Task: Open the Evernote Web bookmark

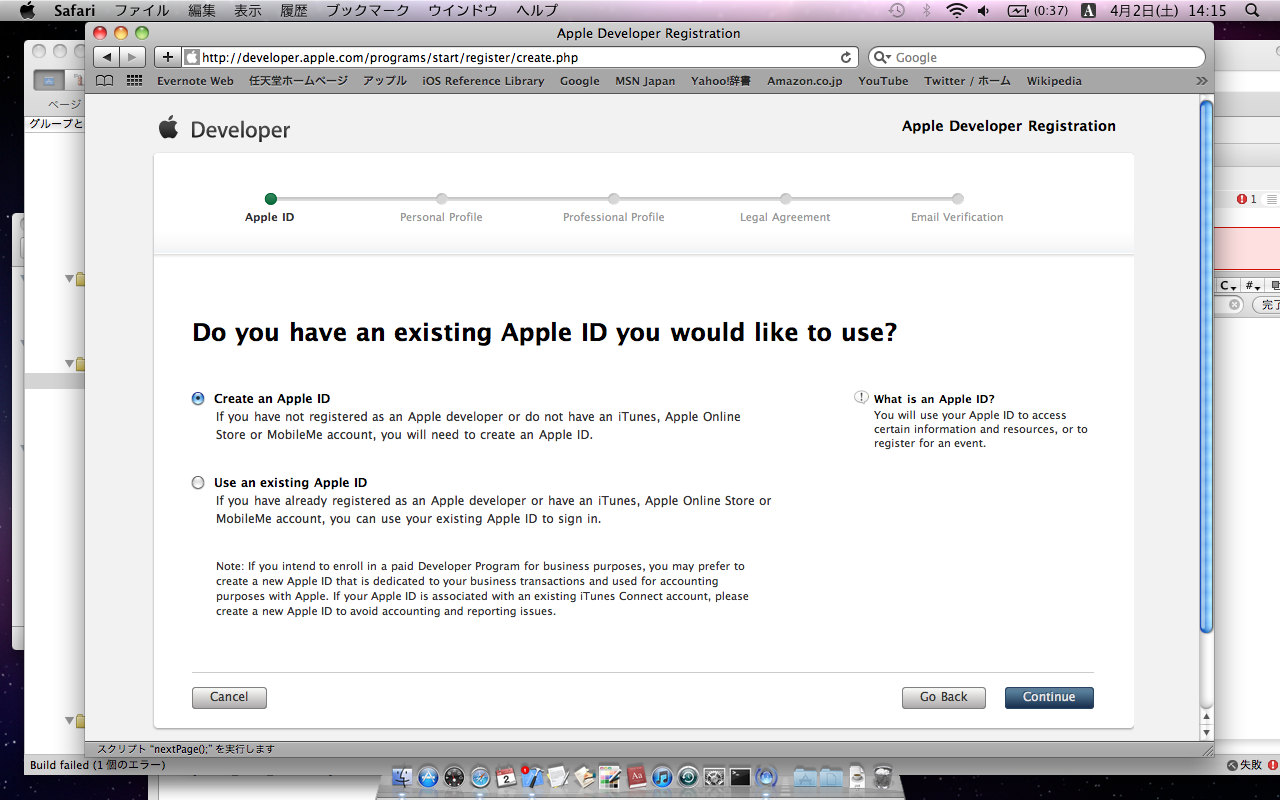Action: point(195,81)
